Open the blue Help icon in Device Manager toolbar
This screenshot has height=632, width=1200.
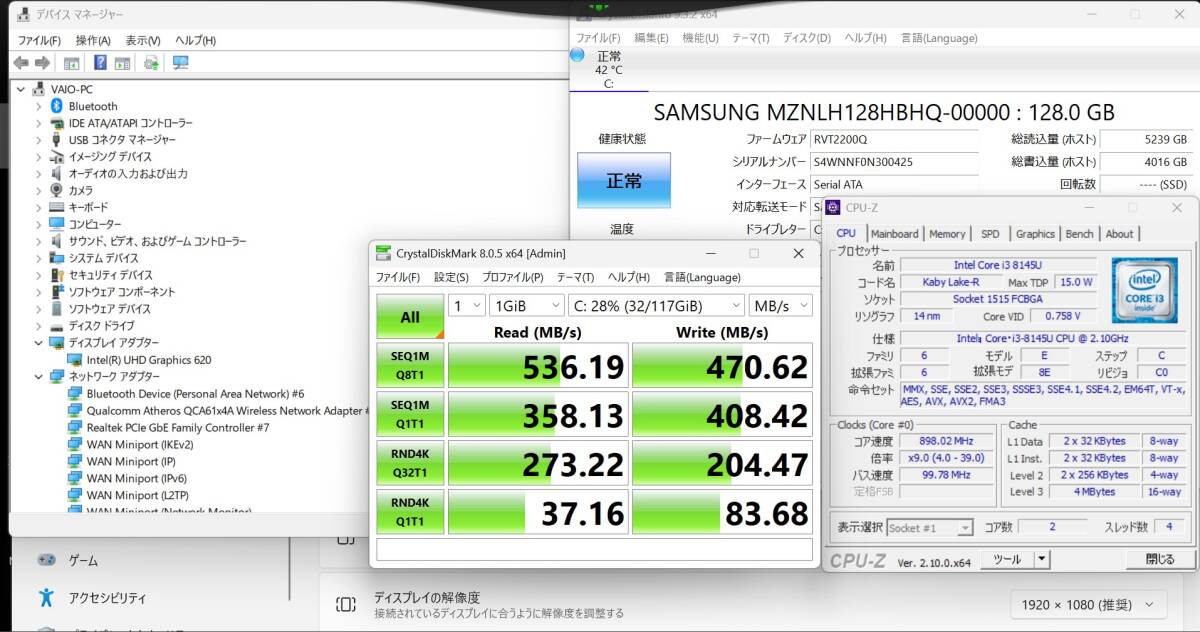100,63
